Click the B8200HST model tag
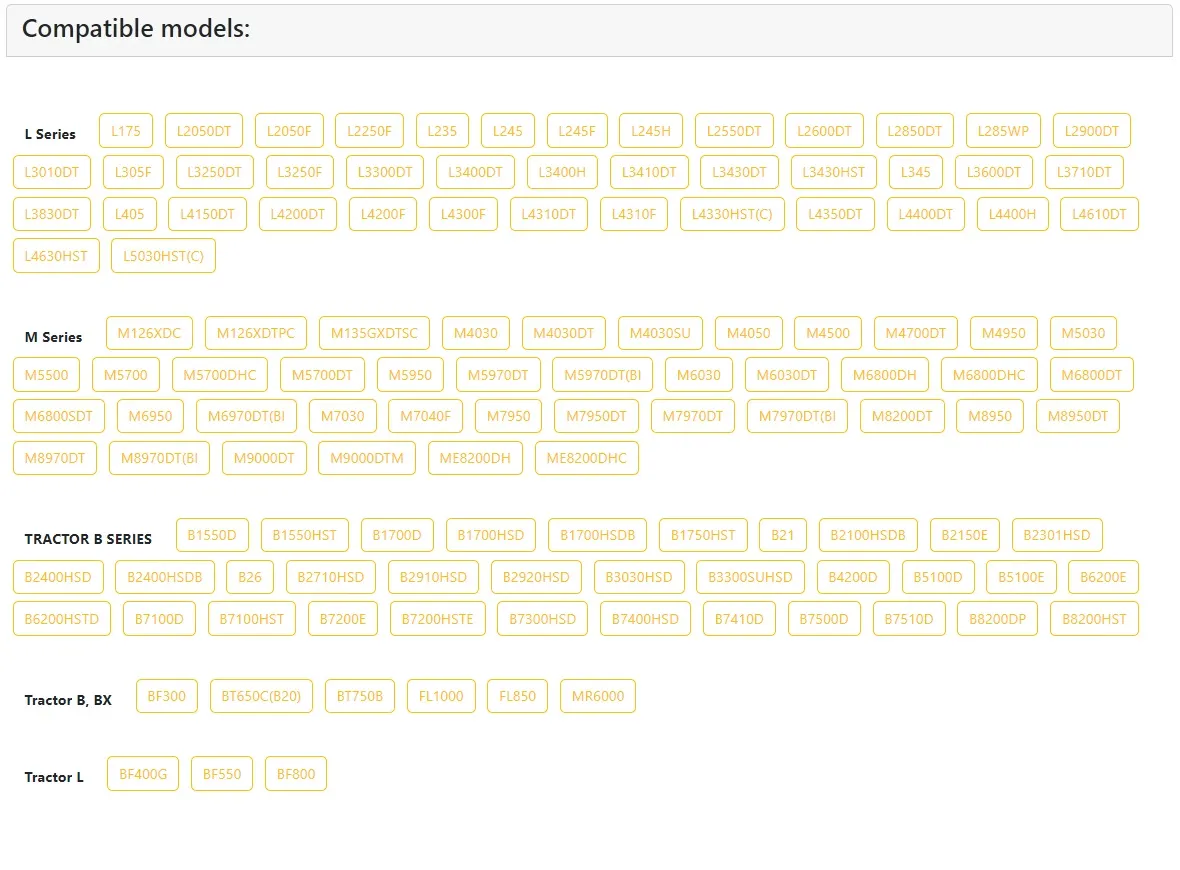 pos(1095,619)
